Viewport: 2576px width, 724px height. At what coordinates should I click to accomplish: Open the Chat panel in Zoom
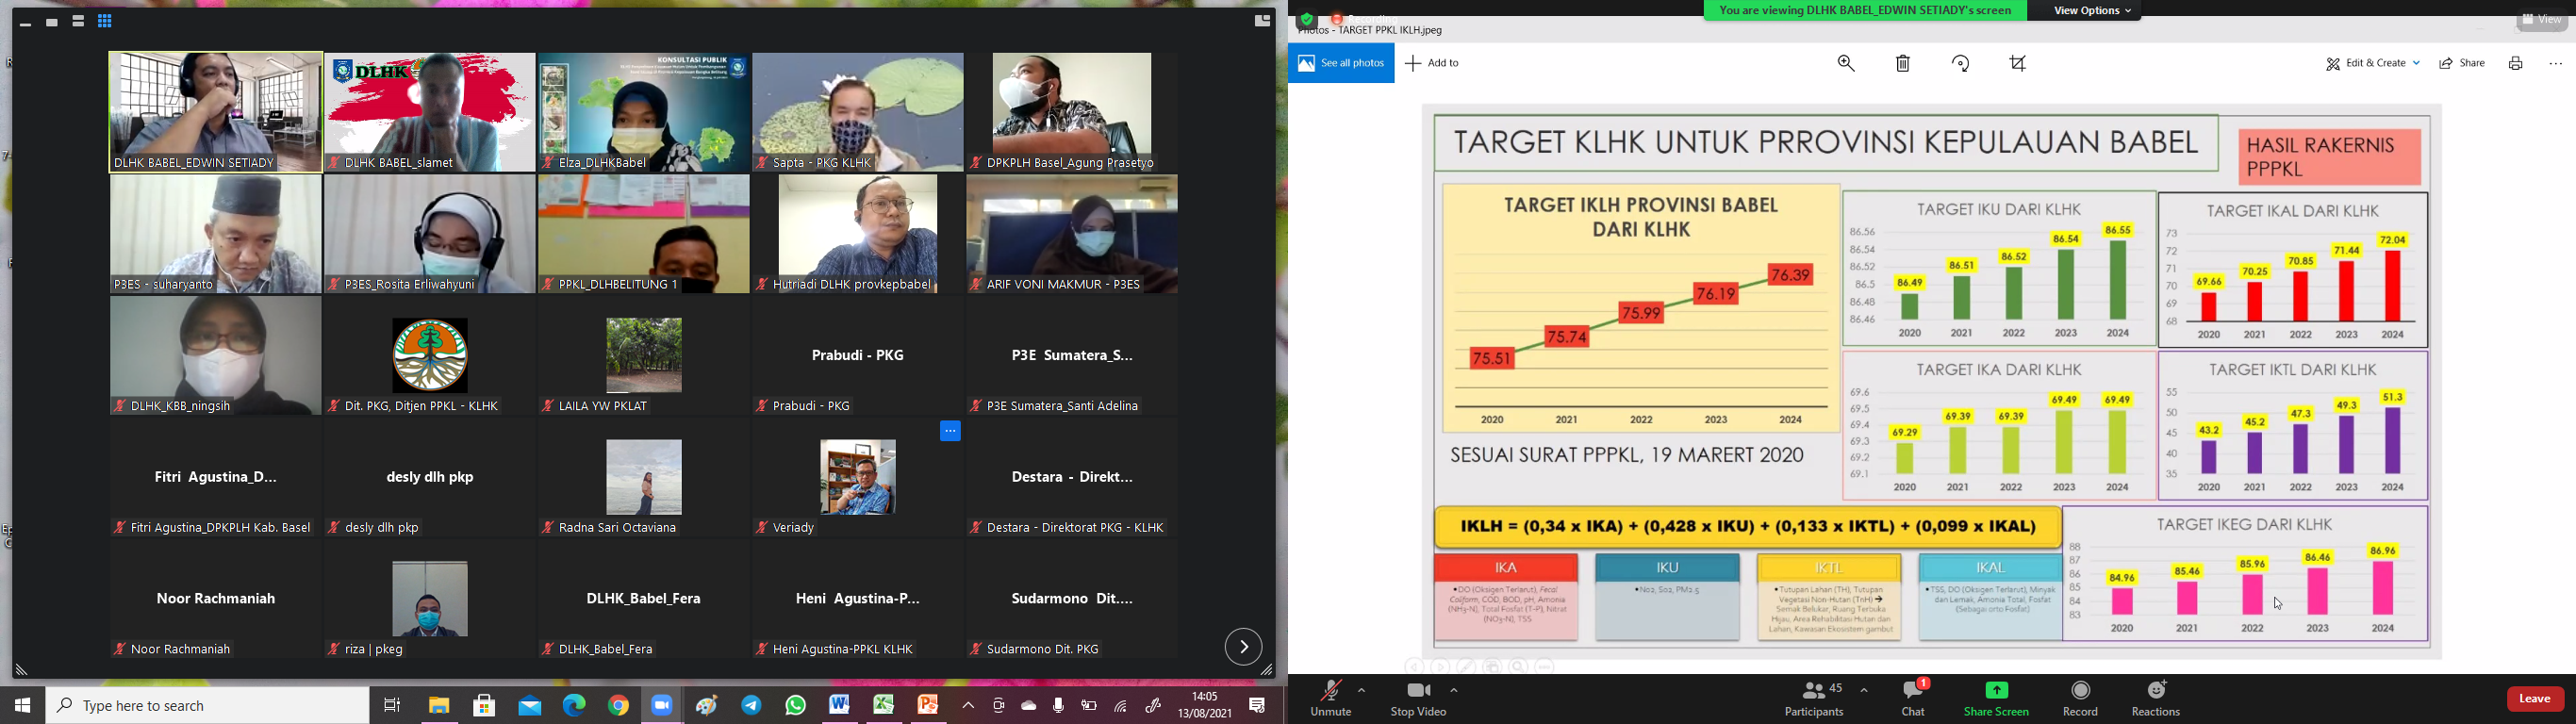(1913, 698)
